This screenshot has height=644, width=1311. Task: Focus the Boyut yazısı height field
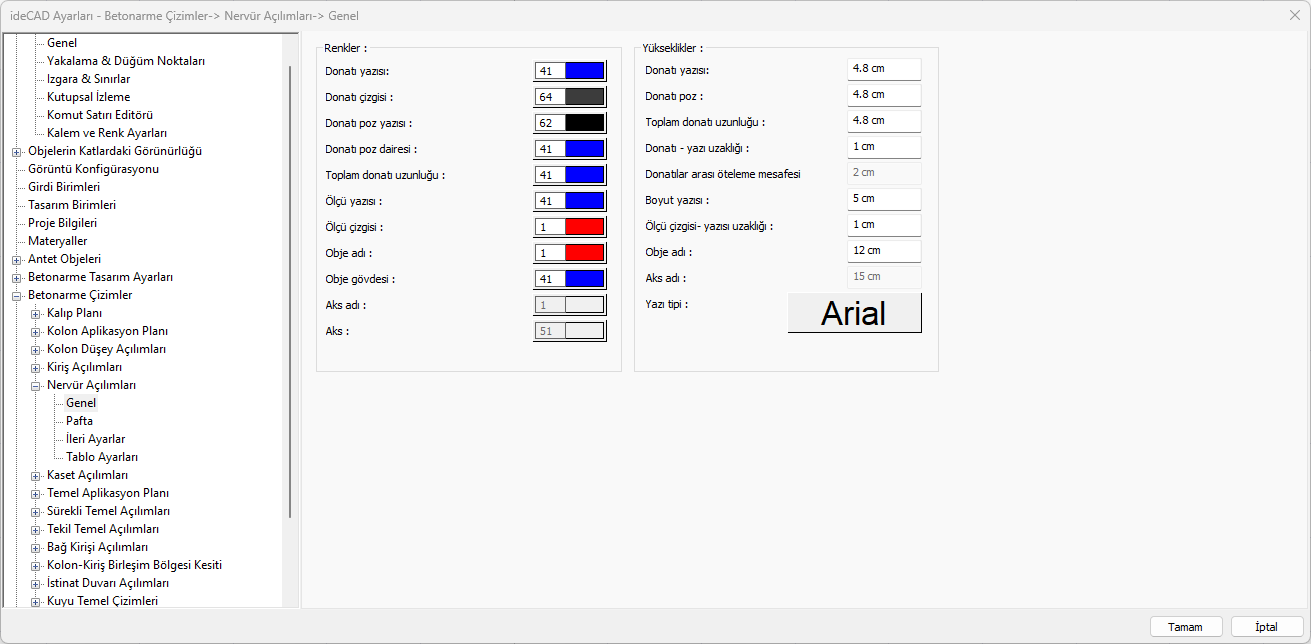(x=884, y=199)
